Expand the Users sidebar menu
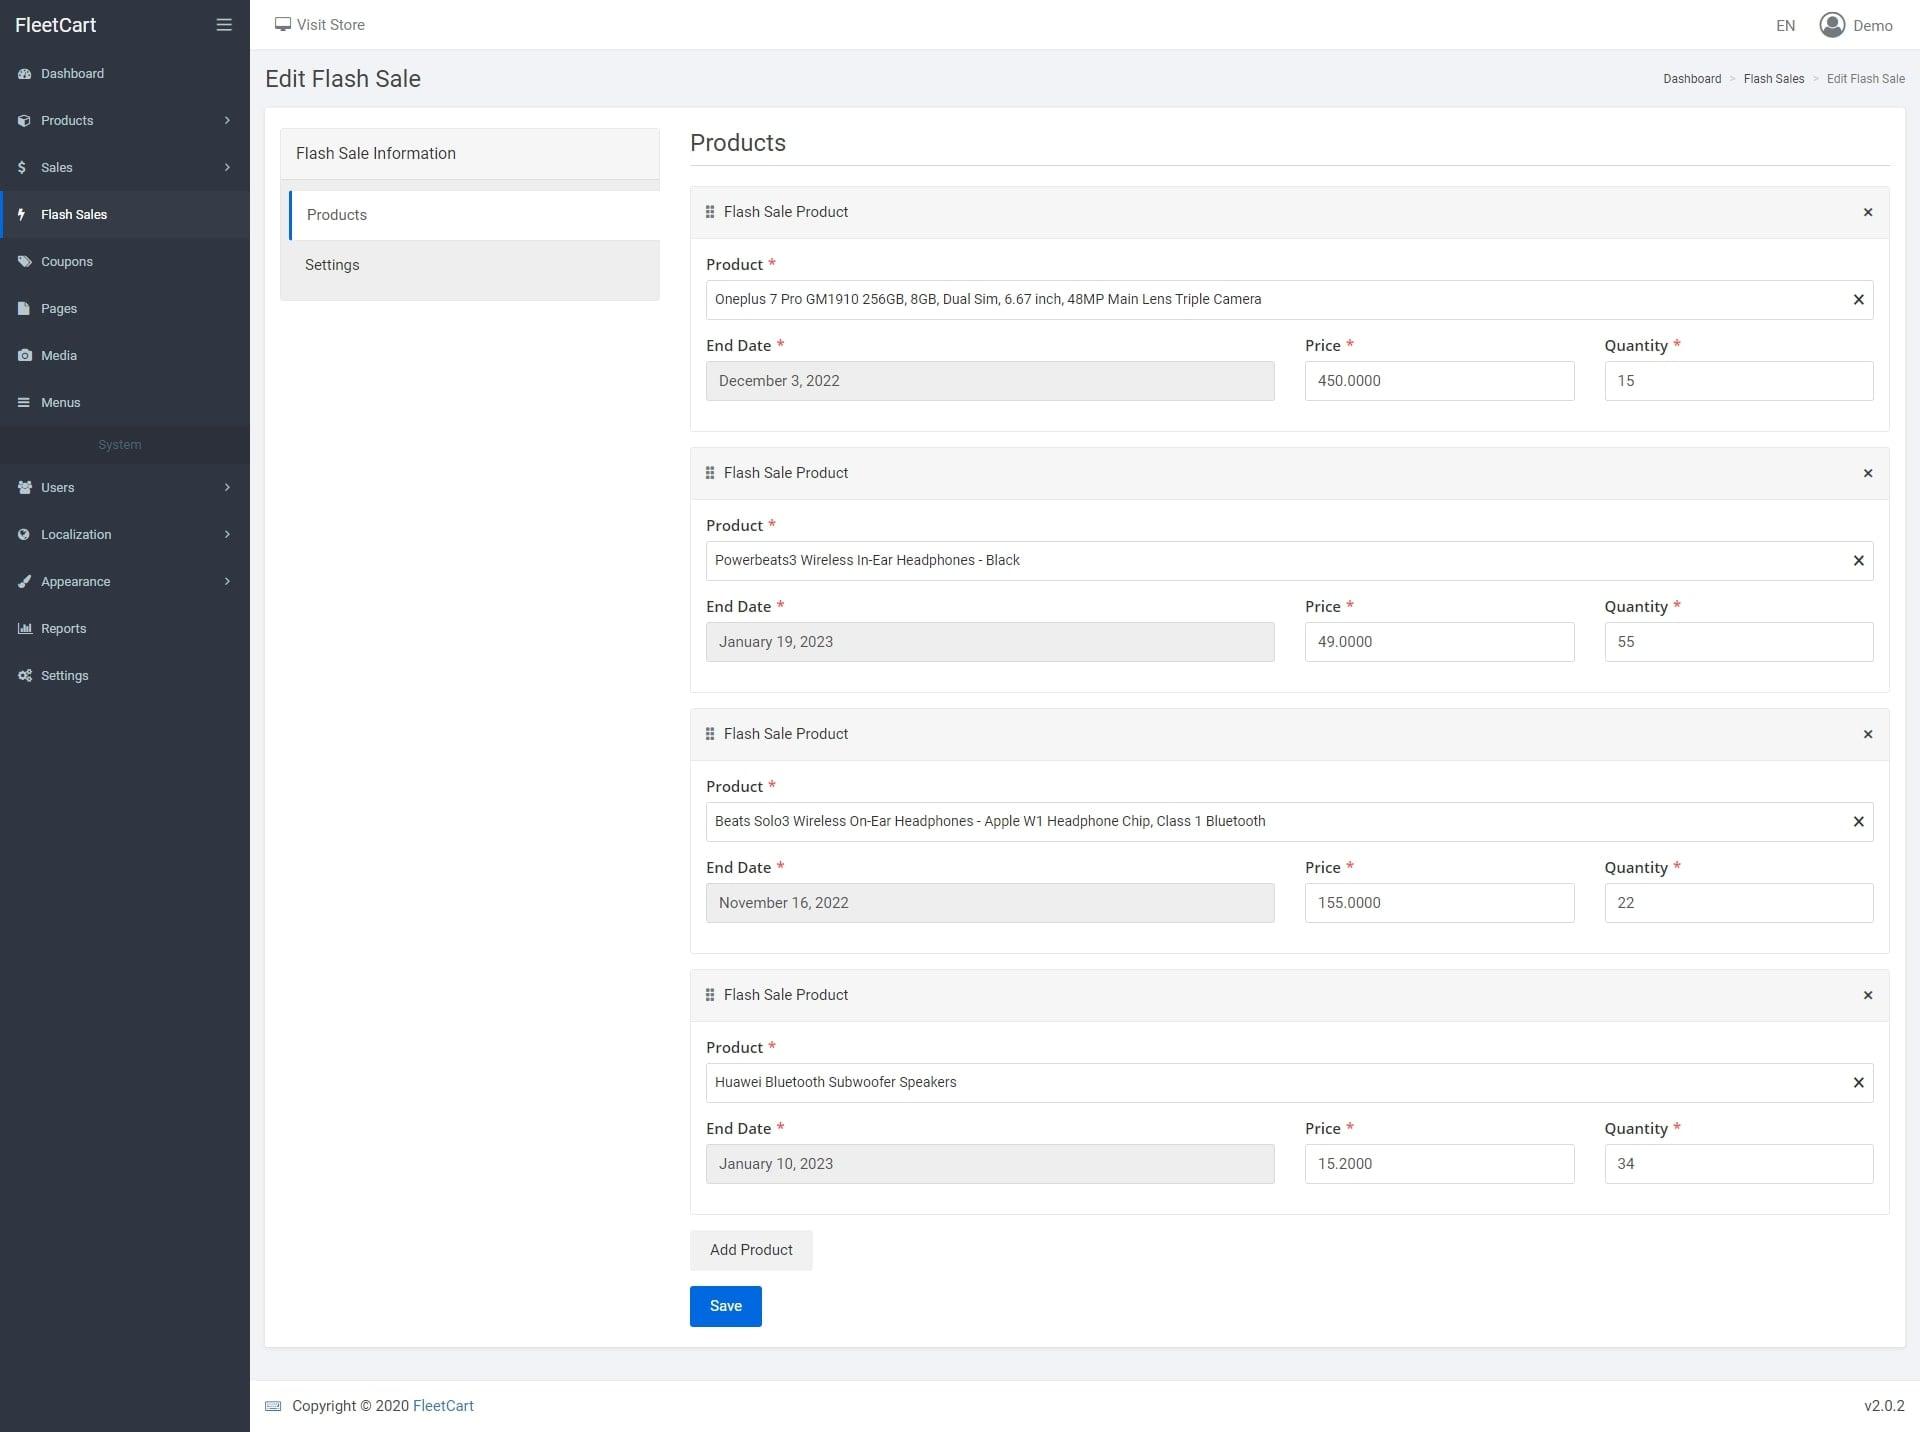 pyautogui.click(x=56, y=487)
